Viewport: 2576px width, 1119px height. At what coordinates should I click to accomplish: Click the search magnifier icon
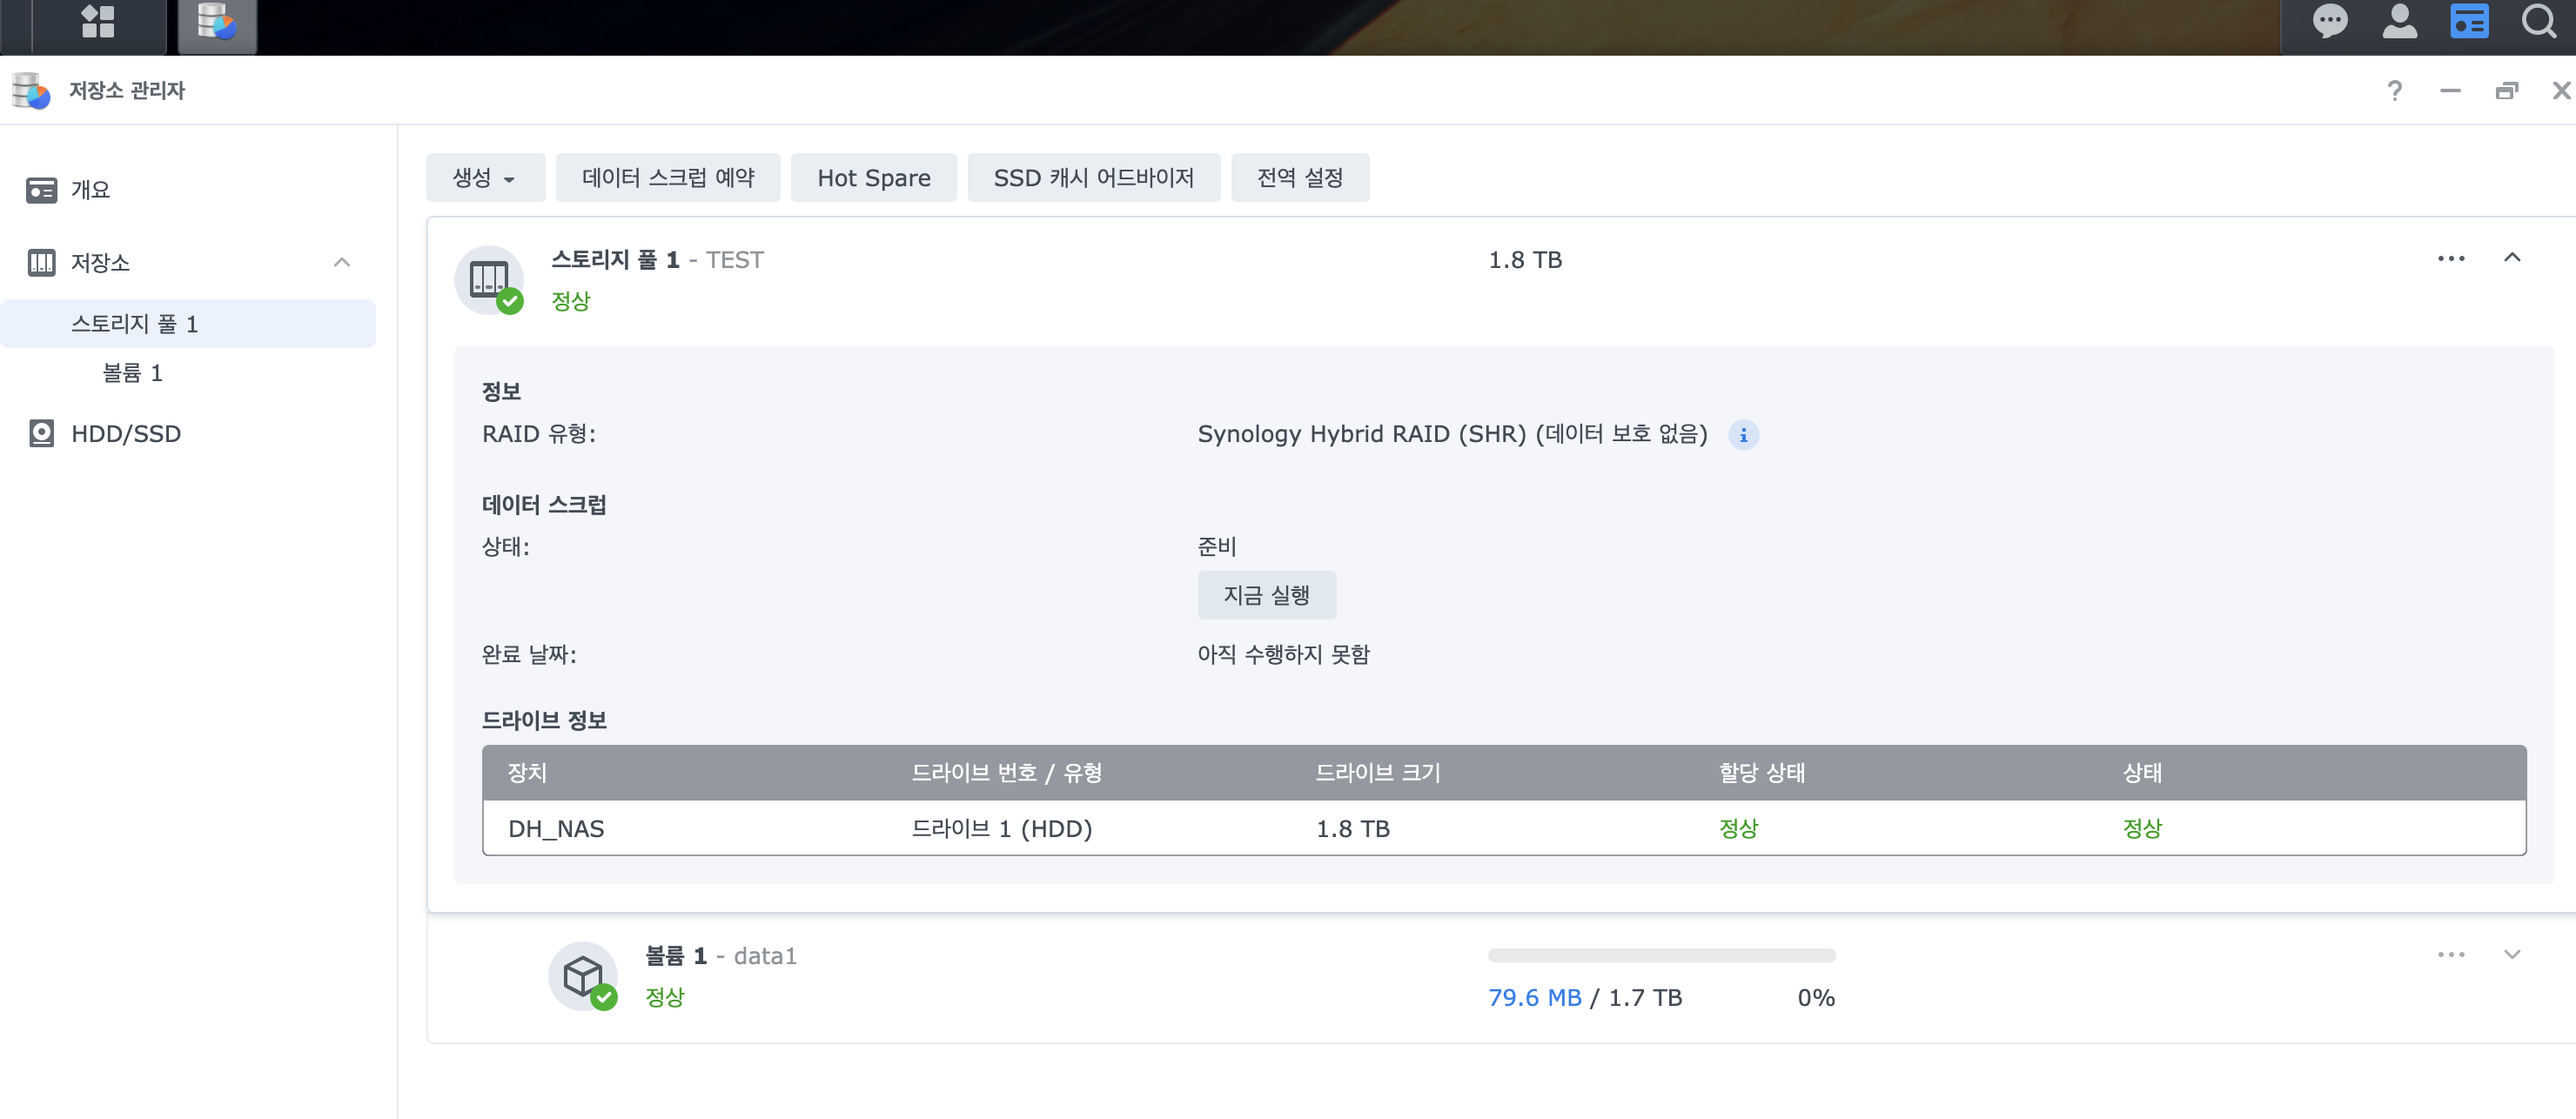click(x=2539, y=21)
